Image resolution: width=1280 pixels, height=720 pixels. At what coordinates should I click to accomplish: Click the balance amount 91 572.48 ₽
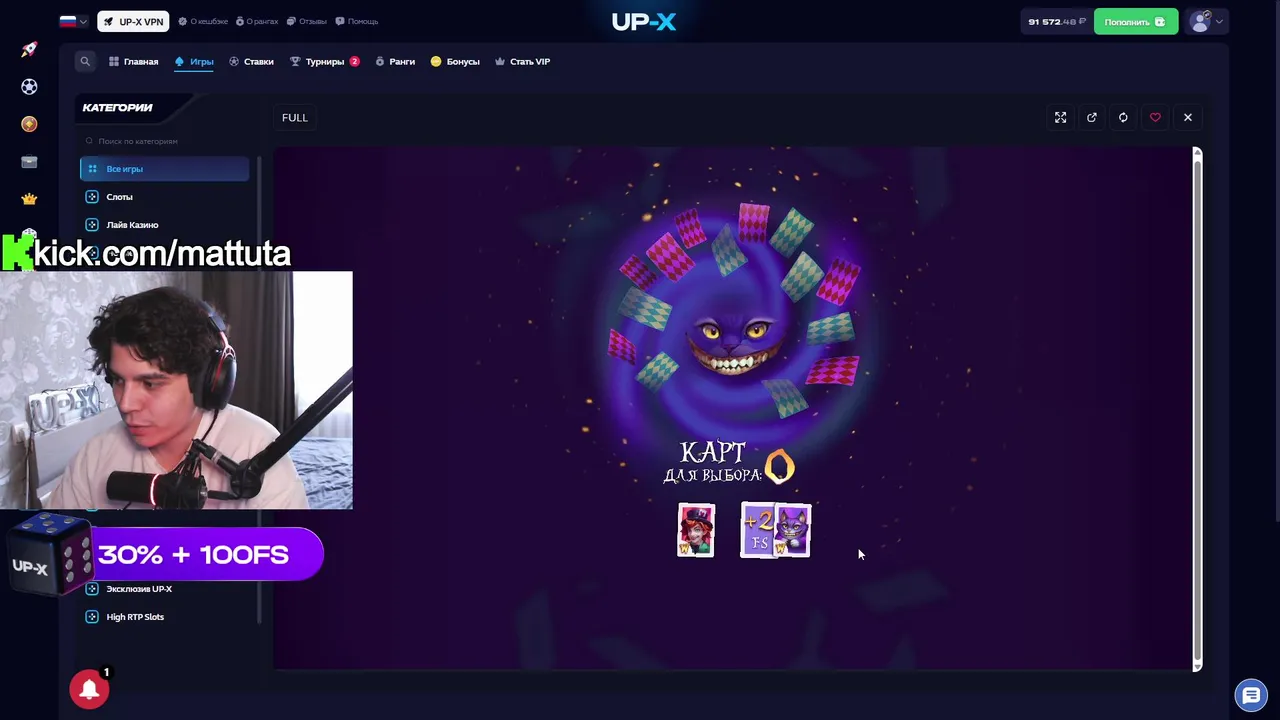1057,22
